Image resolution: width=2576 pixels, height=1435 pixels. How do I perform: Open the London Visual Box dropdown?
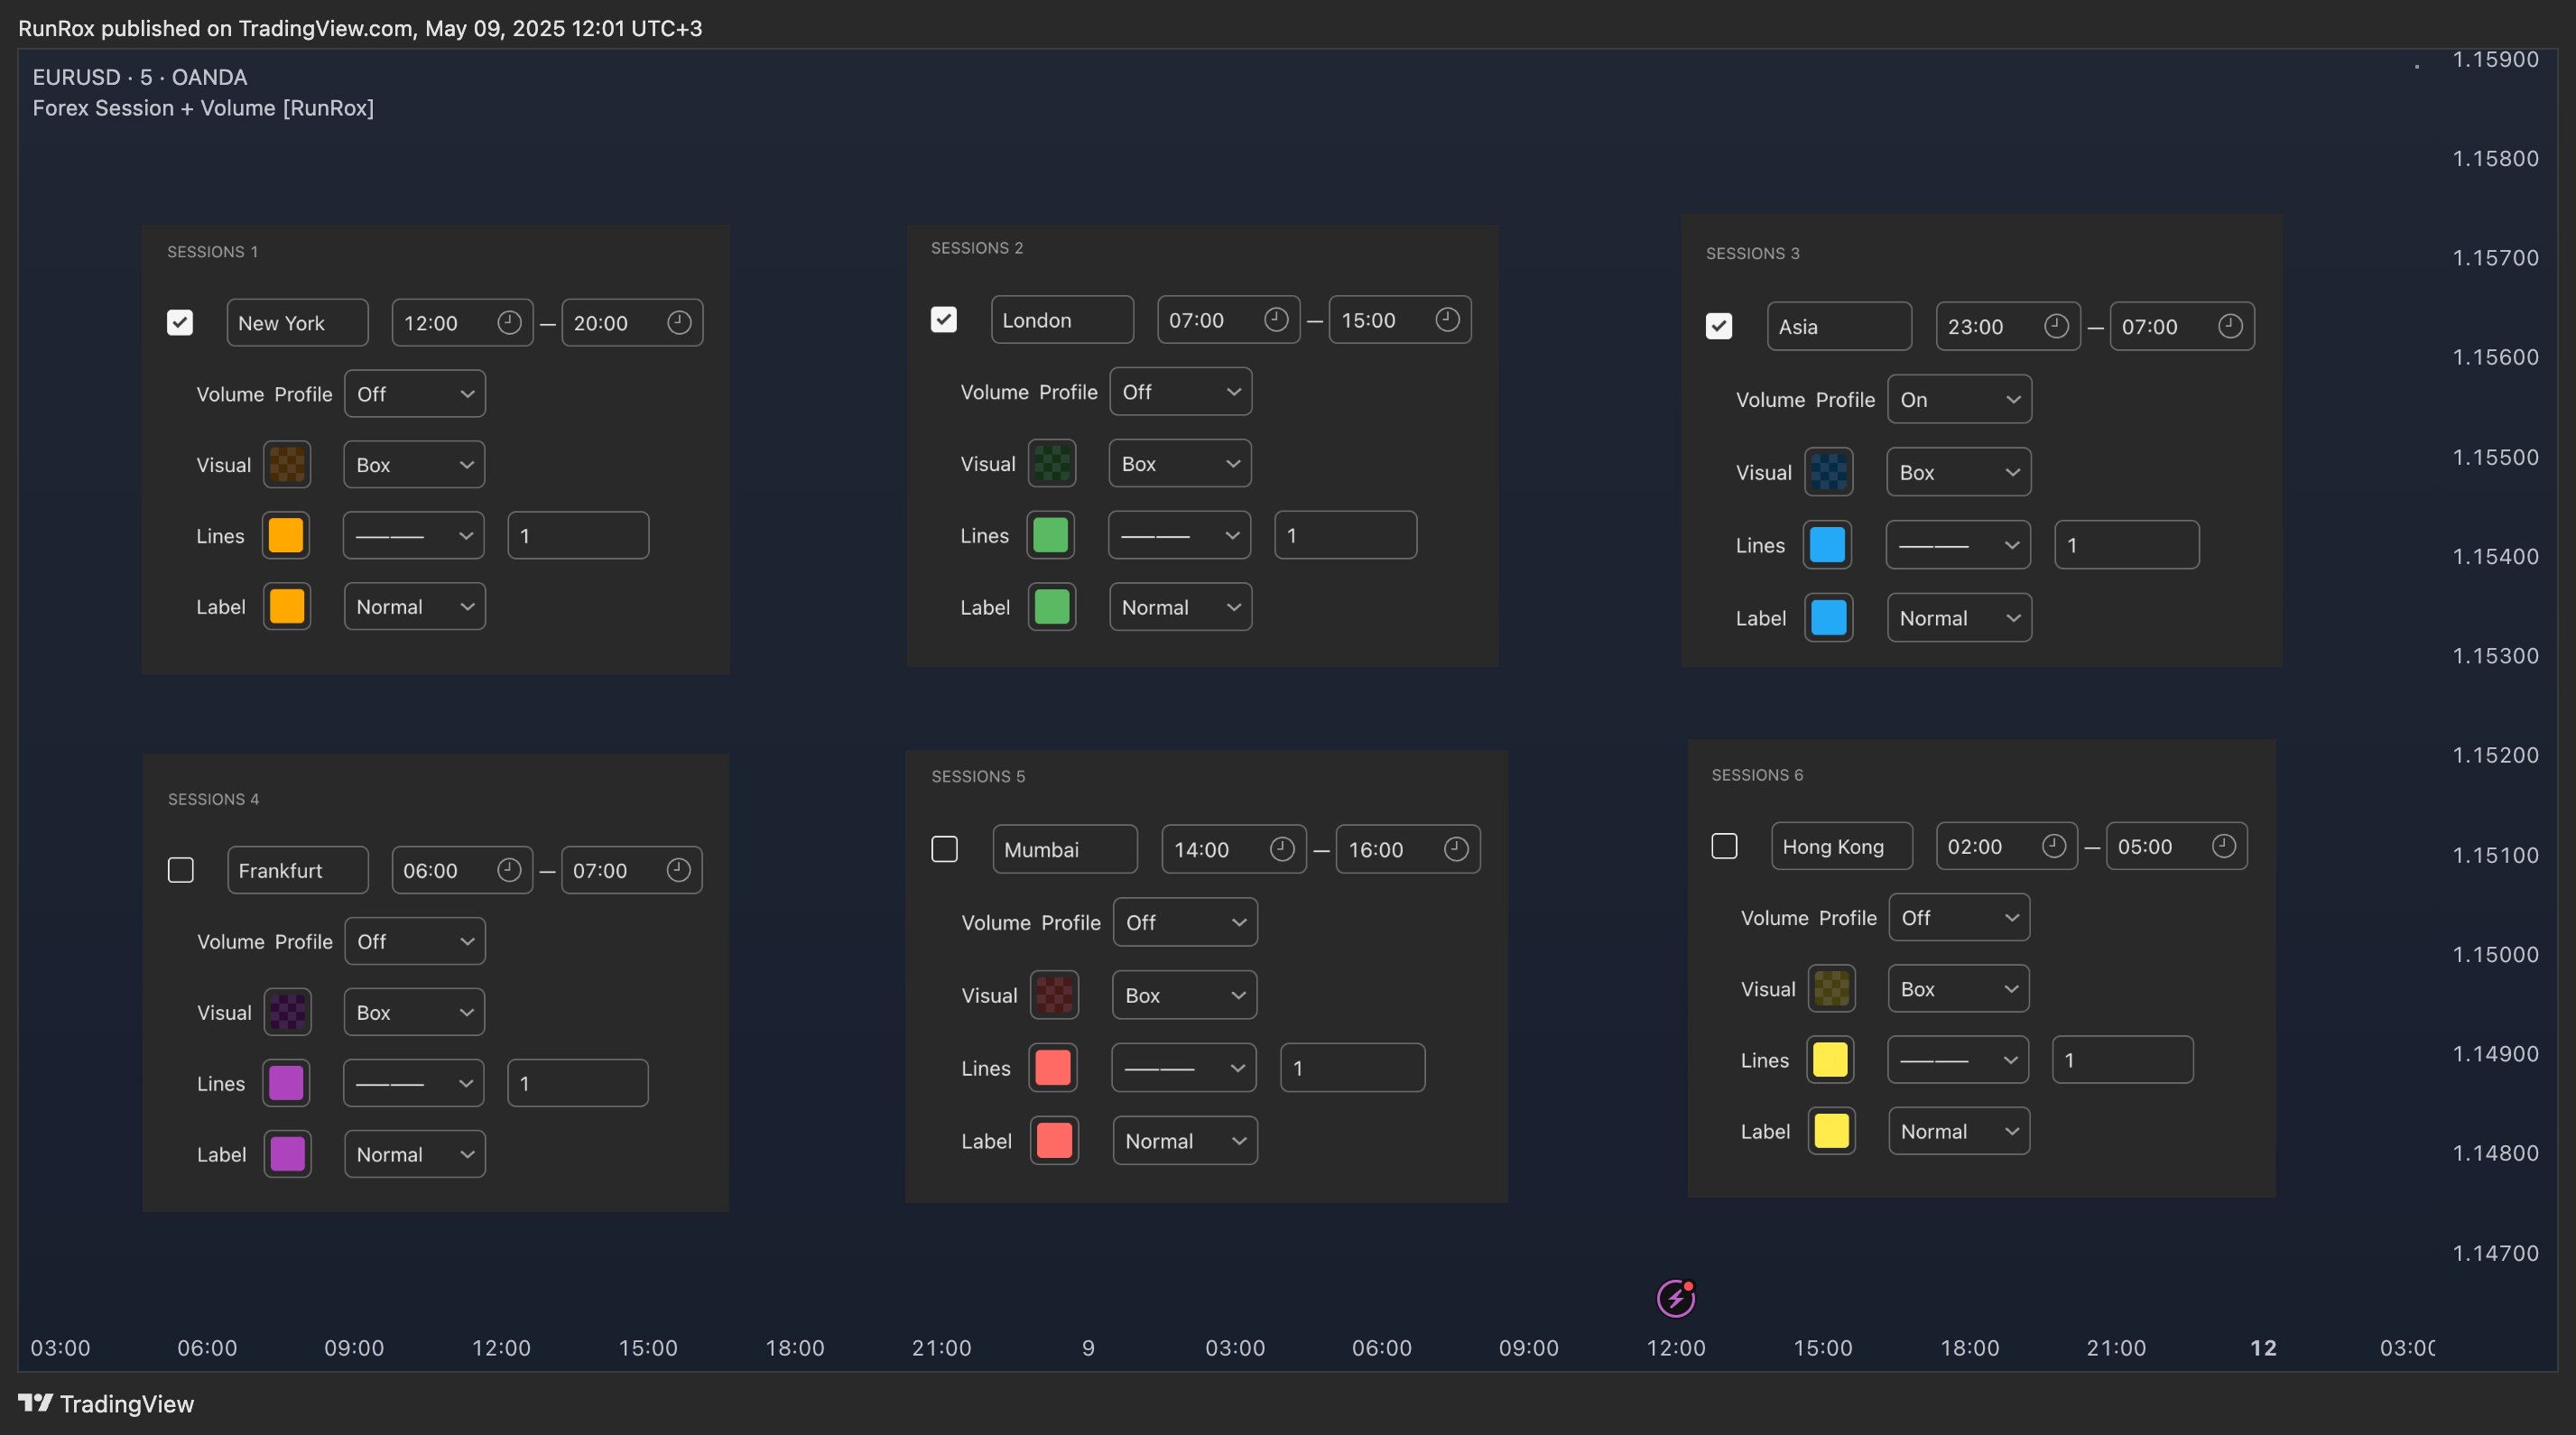tap(1180, 464)
